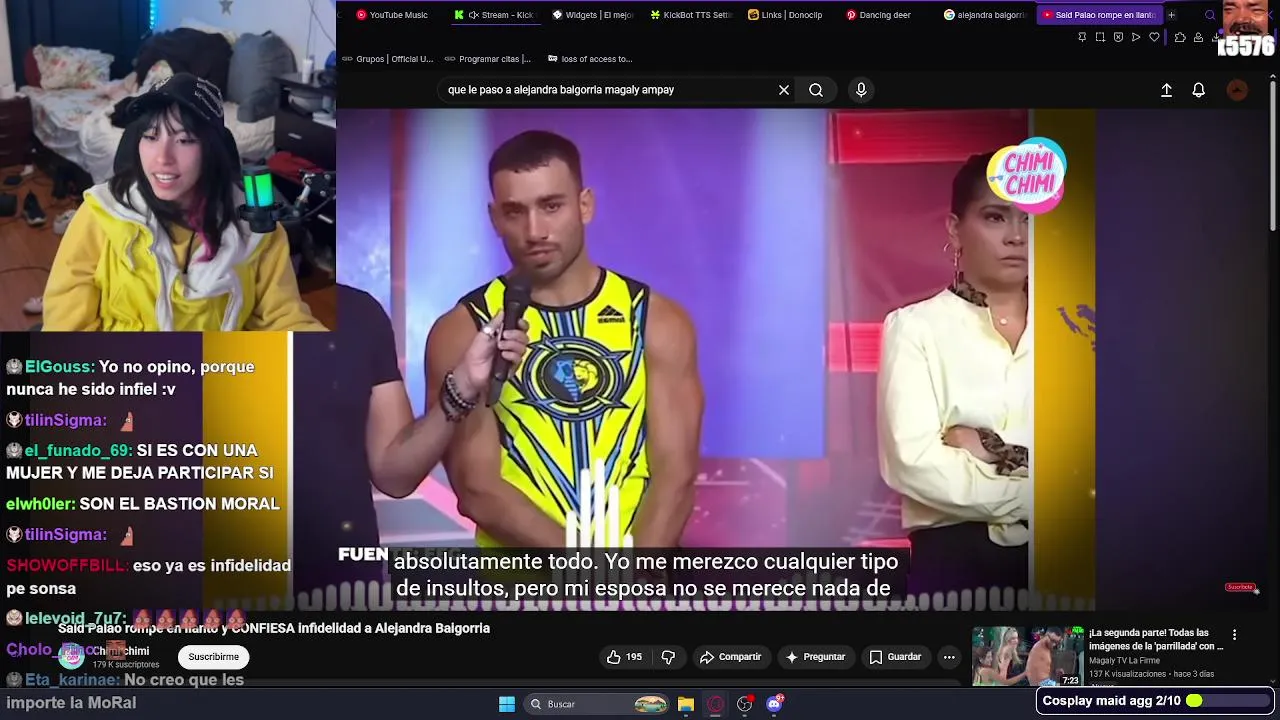Screen dimensions: 1280x720
Task: Click the recommended video title La segunda parte
Action: click(1155, 639)
